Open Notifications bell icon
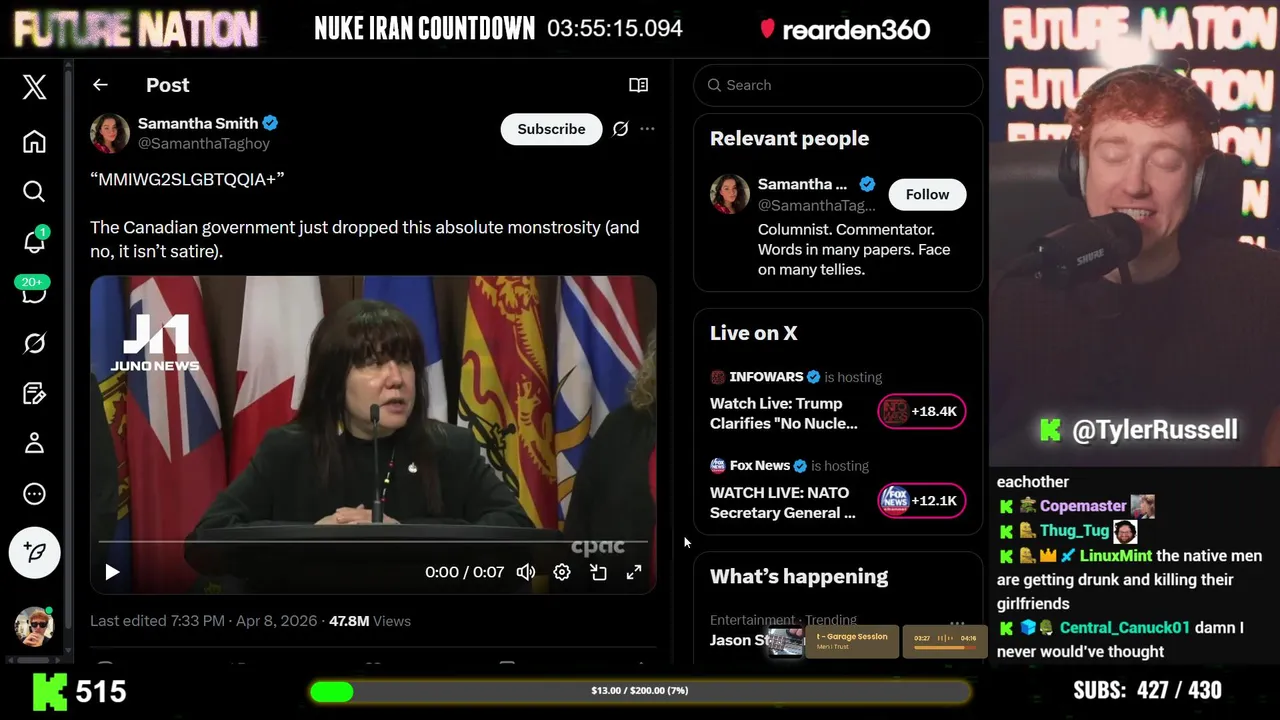Image resolution: width=1280 pixels, height=720 pixels. click(34, 241)
